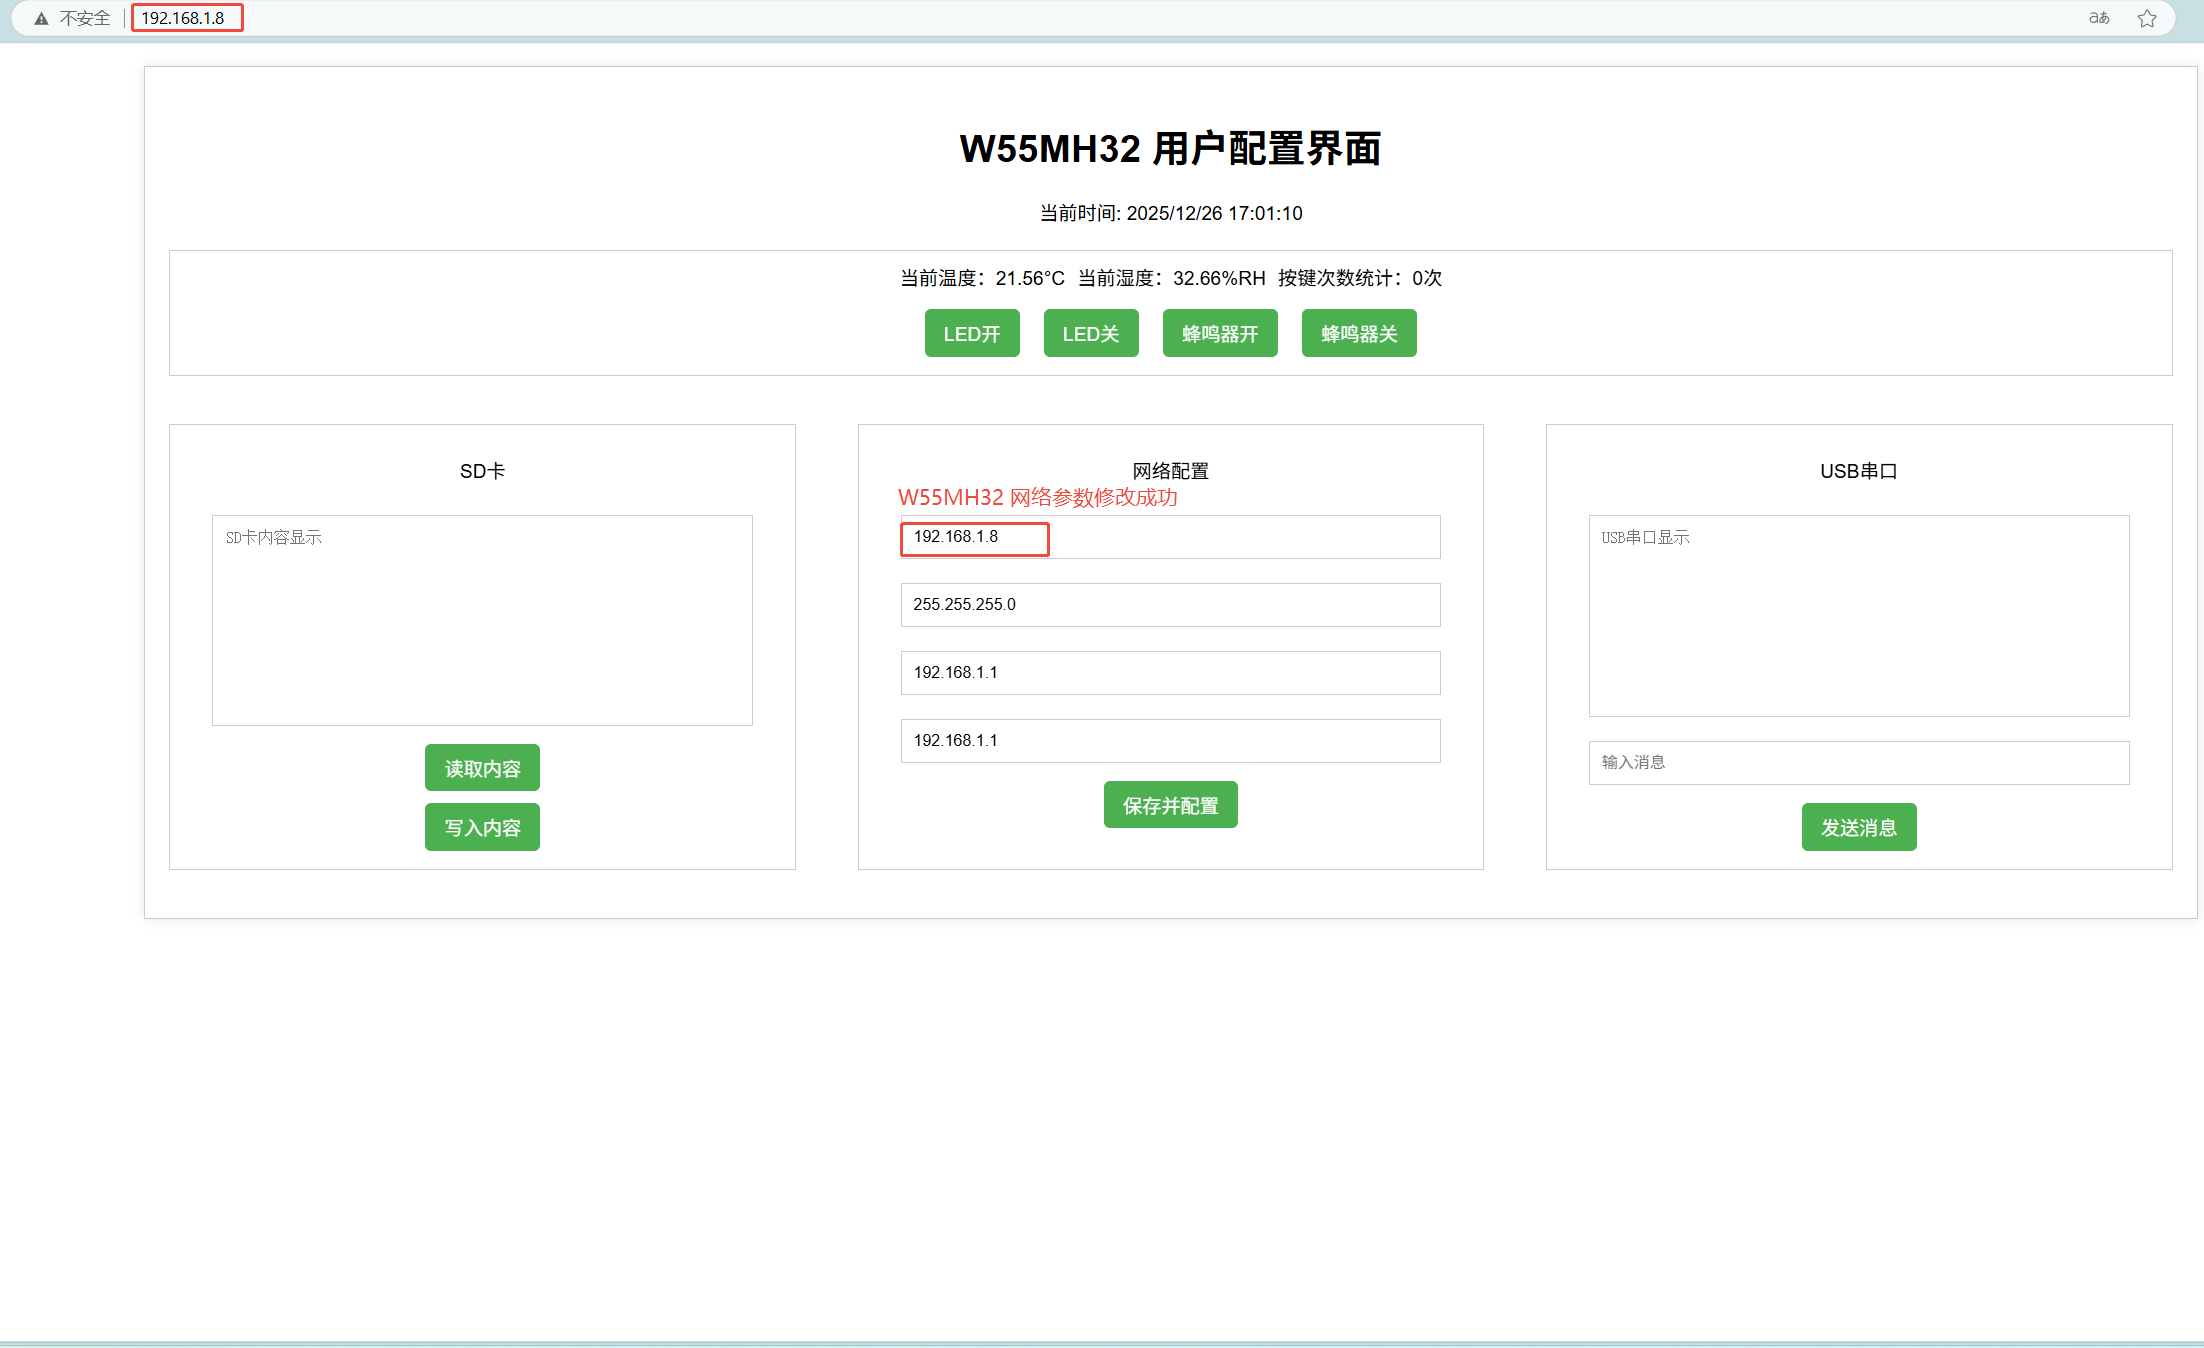Click 读取内容 to read SD card
Image resolution: width=2204 pixels, height=1348 pixels.
click(482, 768)
